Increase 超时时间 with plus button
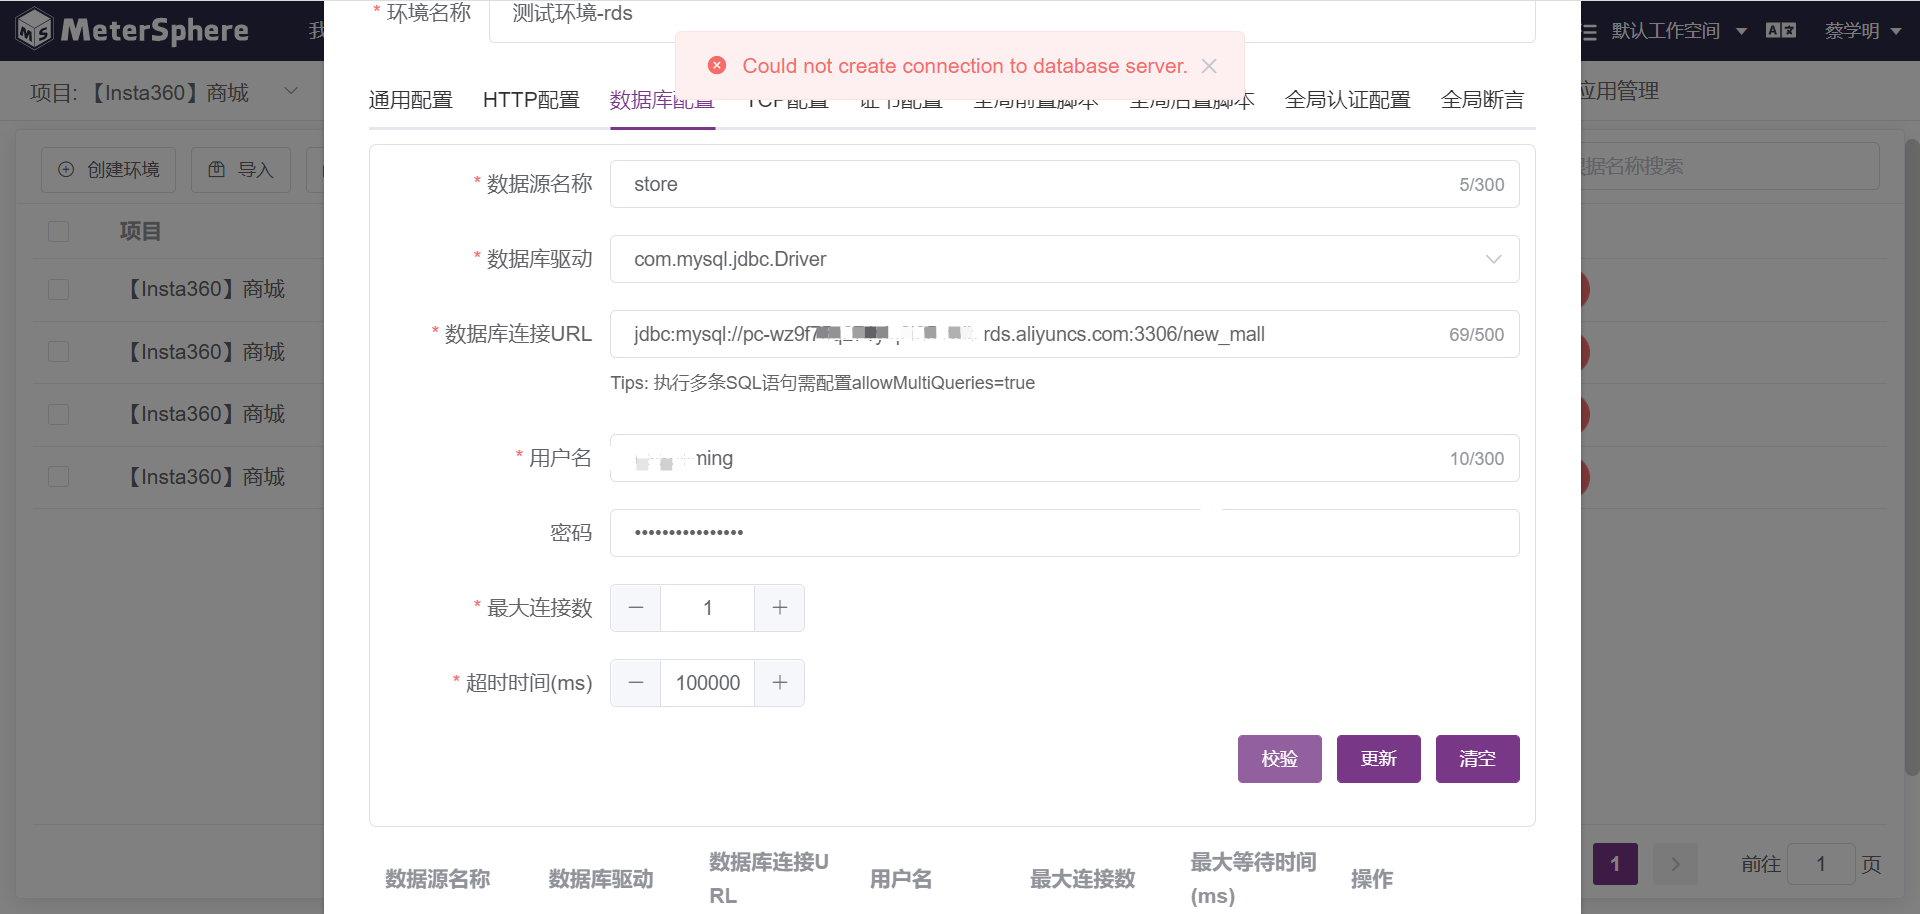This screenshot has height=914, width=1920. coord(780,683)
